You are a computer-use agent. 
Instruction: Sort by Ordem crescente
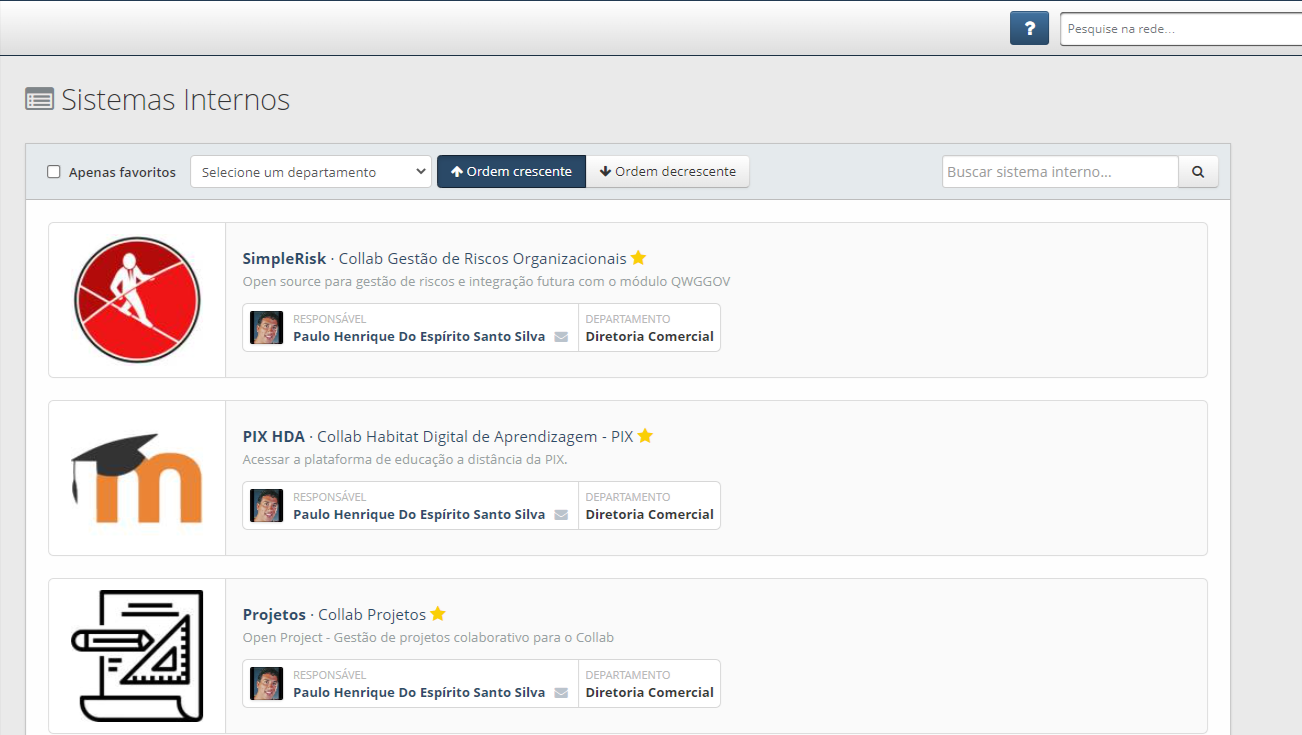pyautogui.click(x=511, y=171)
